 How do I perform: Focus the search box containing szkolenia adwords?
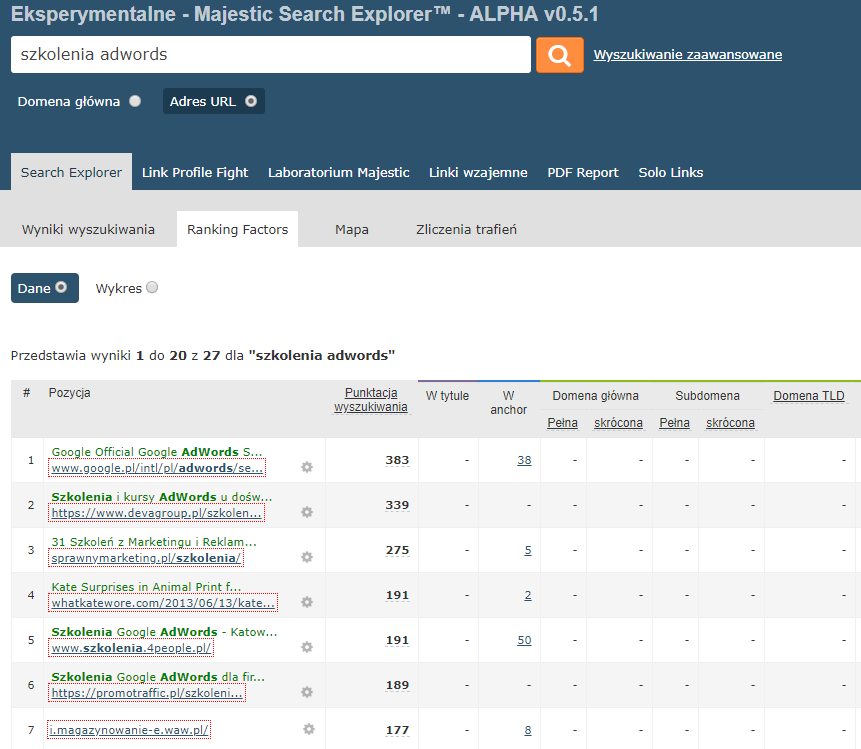tap(271, 54)
